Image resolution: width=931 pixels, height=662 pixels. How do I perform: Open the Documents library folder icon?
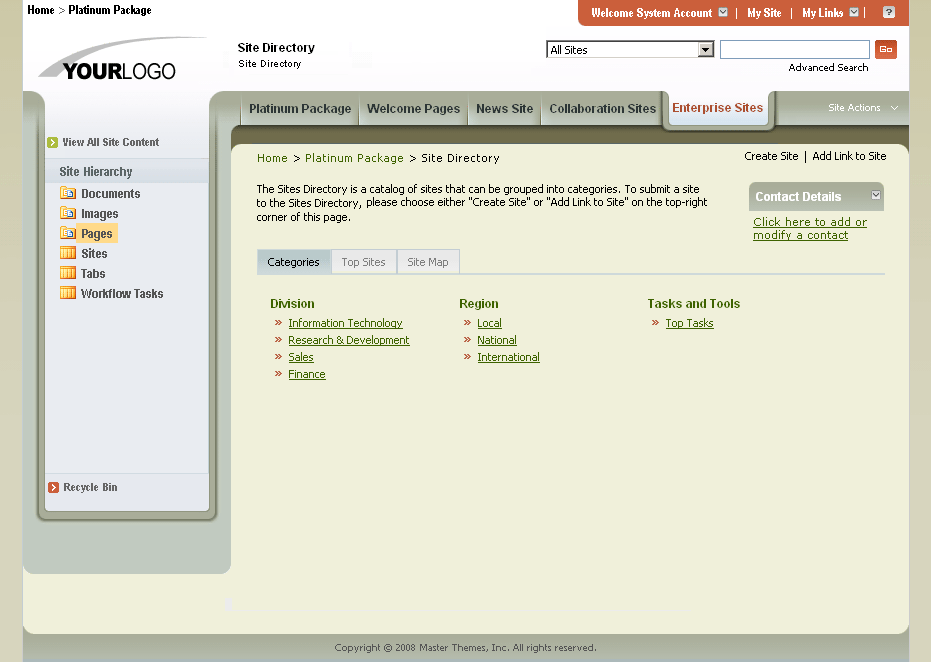coord(66,193)
